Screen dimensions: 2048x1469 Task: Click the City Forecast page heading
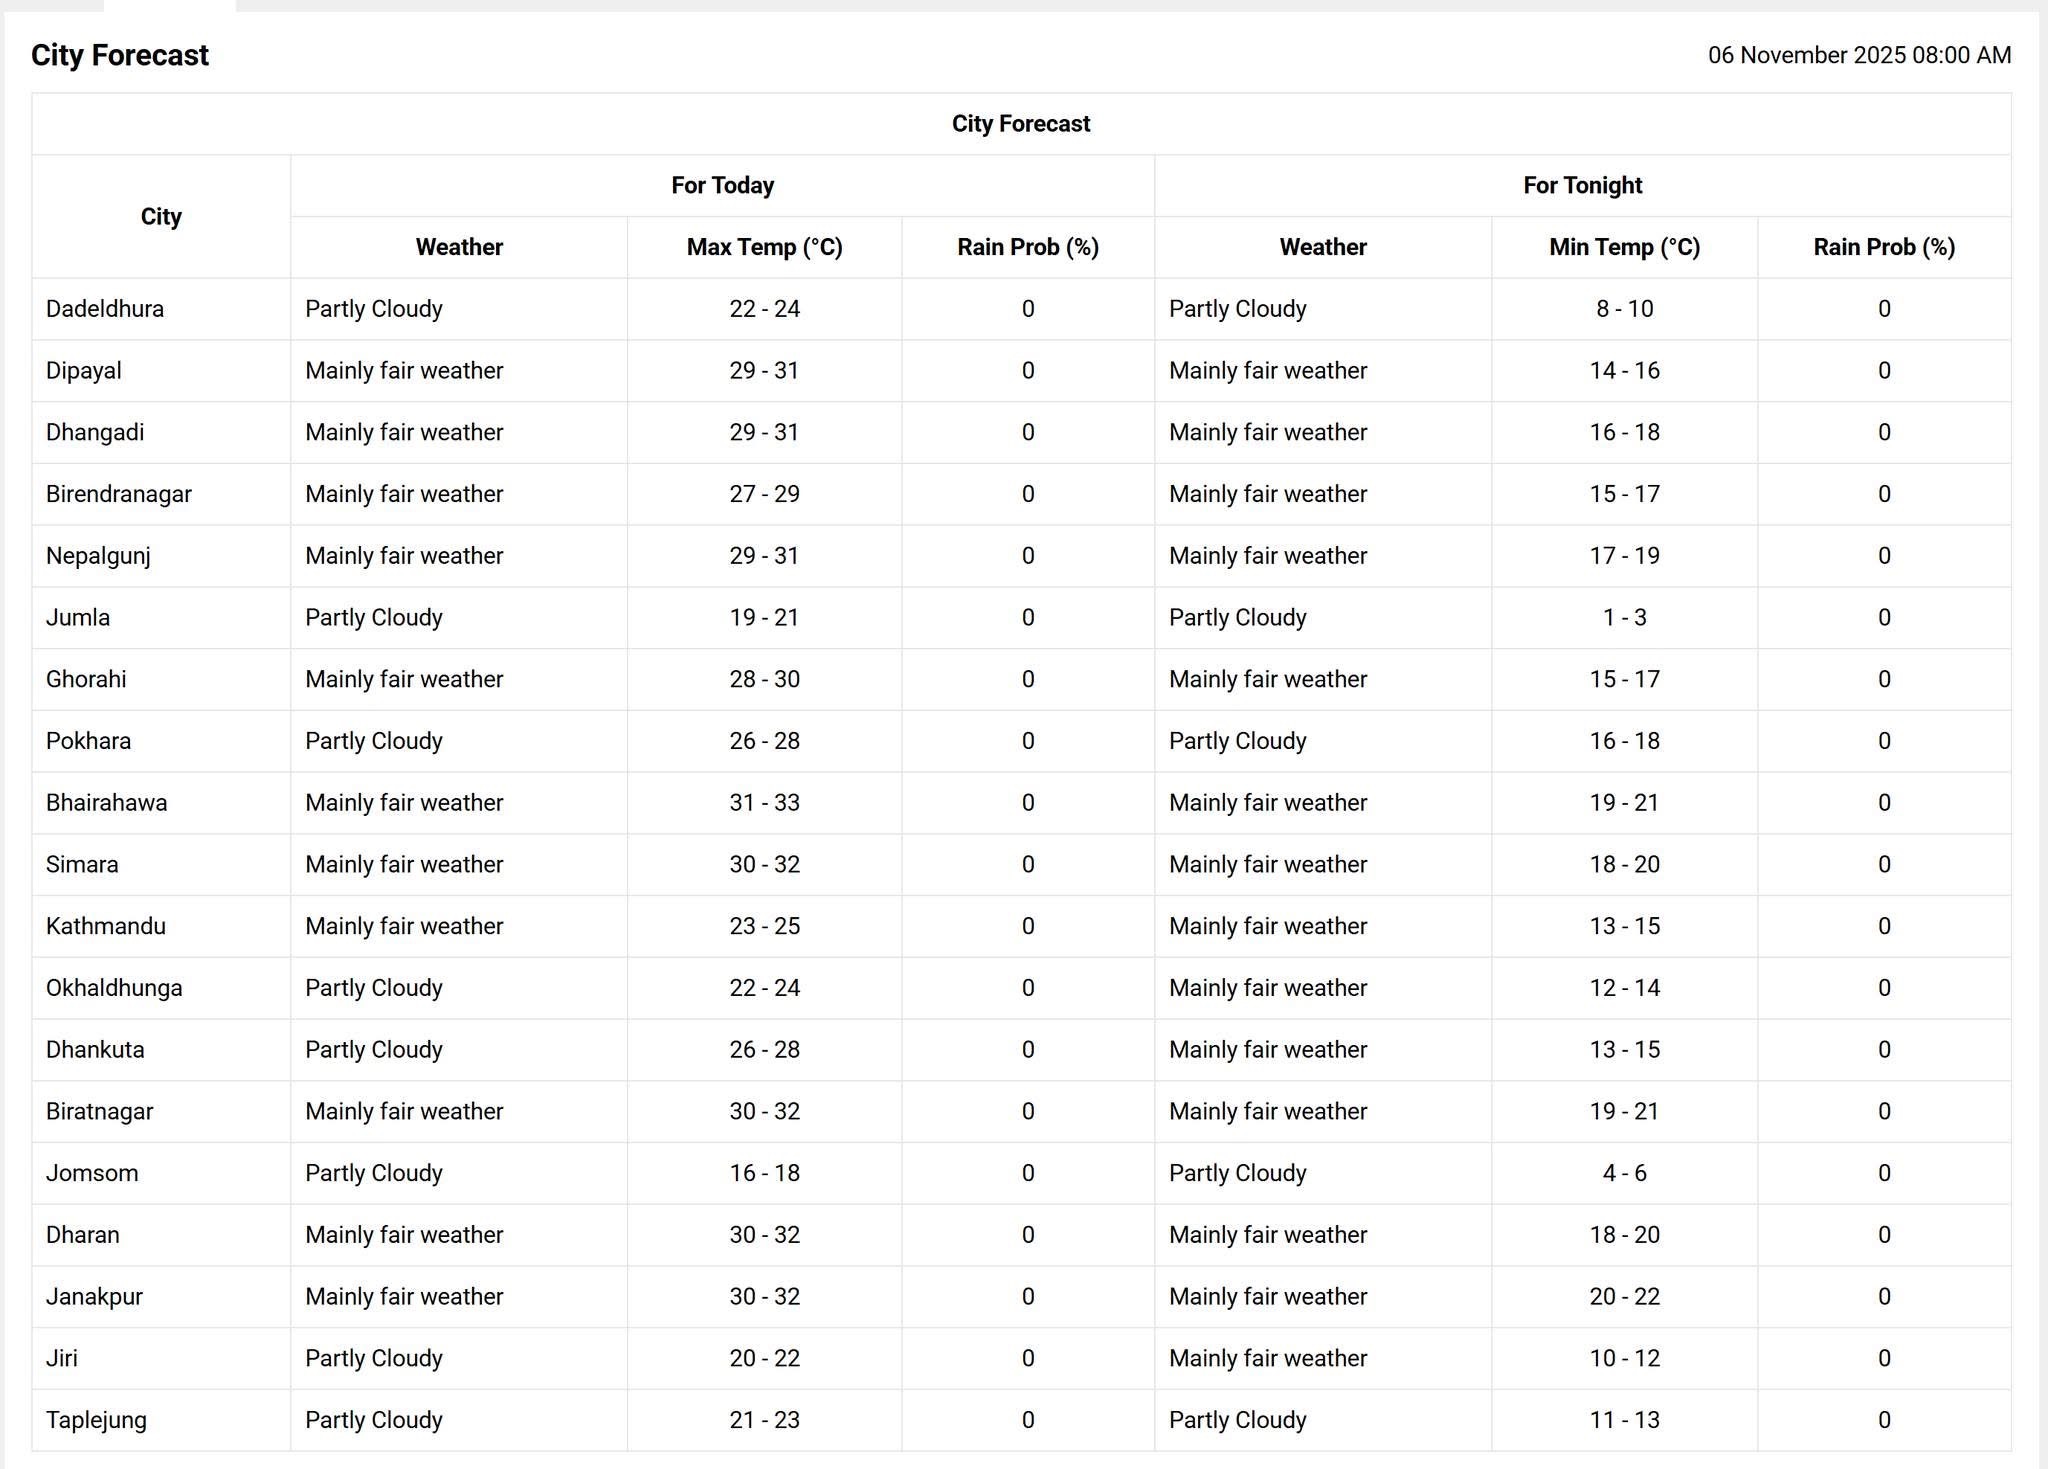pyautogui.click(x=120, y=55)
